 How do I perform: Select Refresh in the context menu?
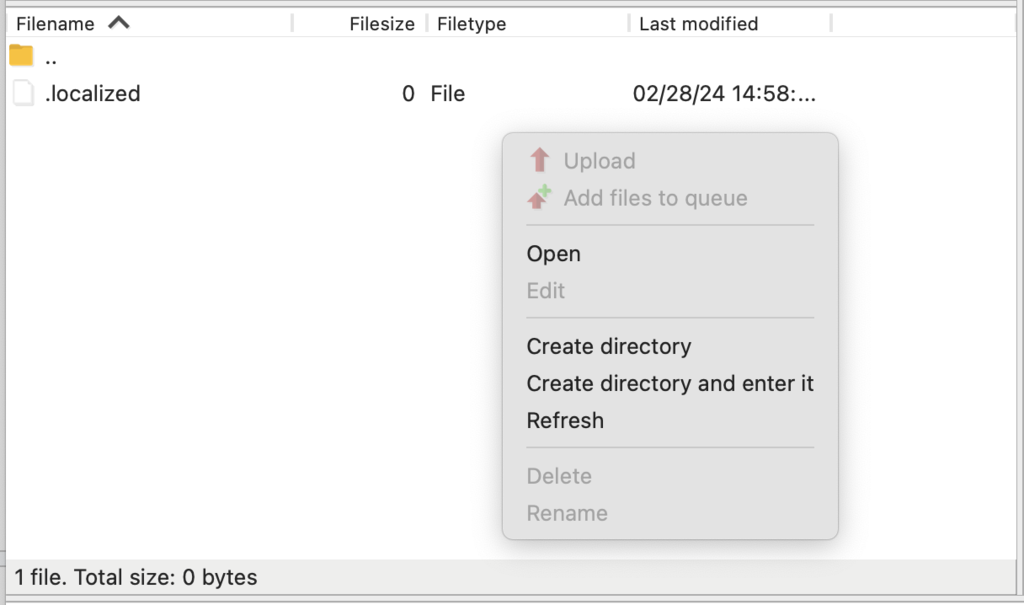pyautogui.click(x=565, y=420)
